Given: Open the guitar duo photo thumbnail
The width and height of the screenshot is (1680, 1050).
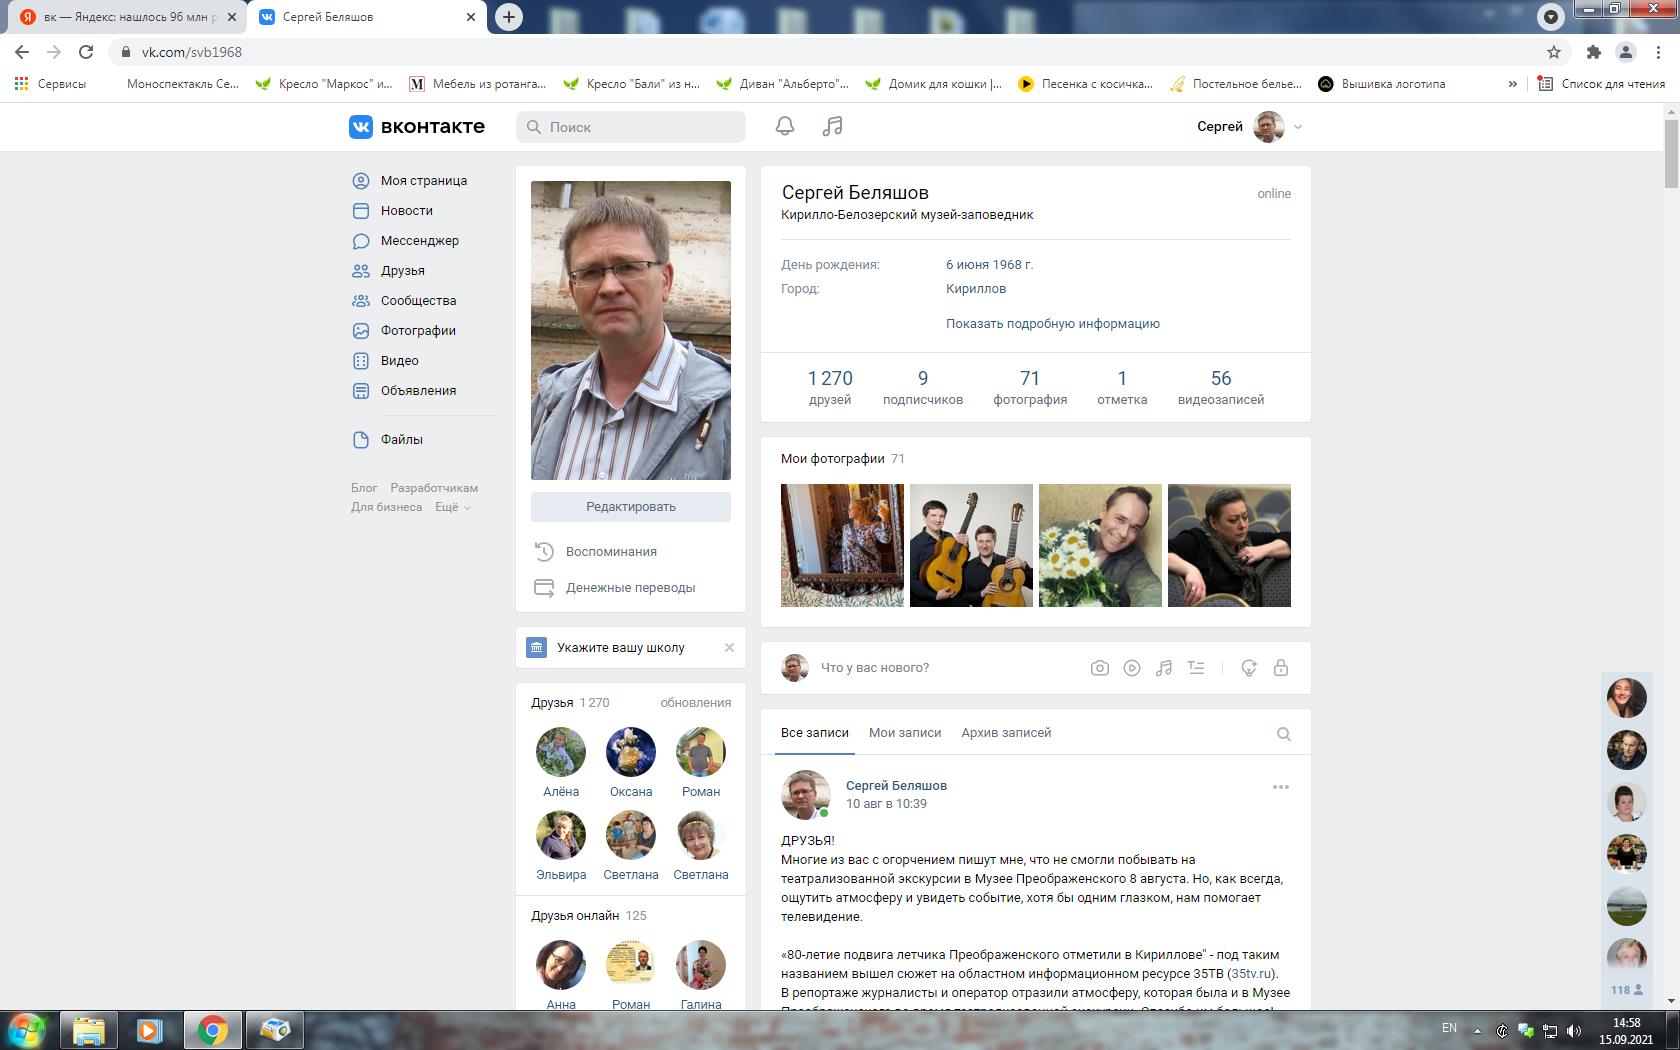Looking at the screenshot, I should pos(970,545).
